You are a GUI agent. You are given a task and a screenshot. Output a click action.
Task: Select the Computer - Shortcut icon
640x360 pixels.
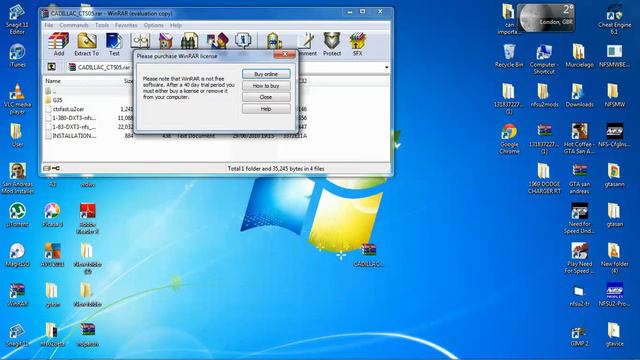544,59
